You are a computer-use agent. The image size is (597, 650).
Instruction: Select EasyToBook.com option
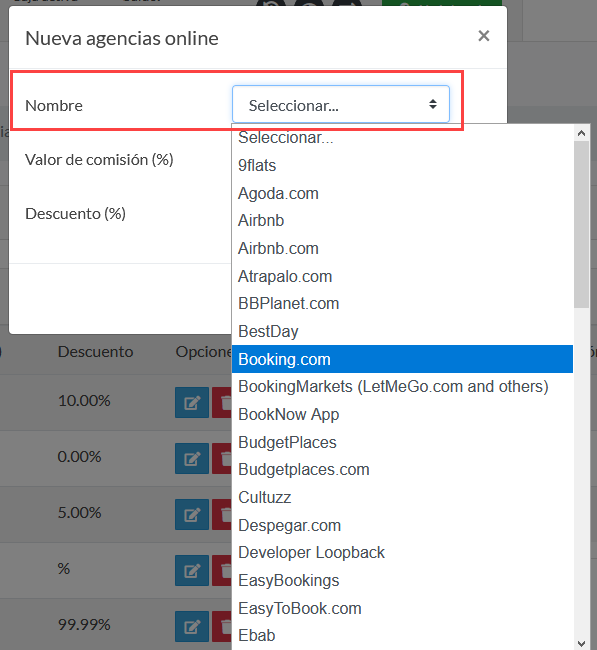pos(402,608)
